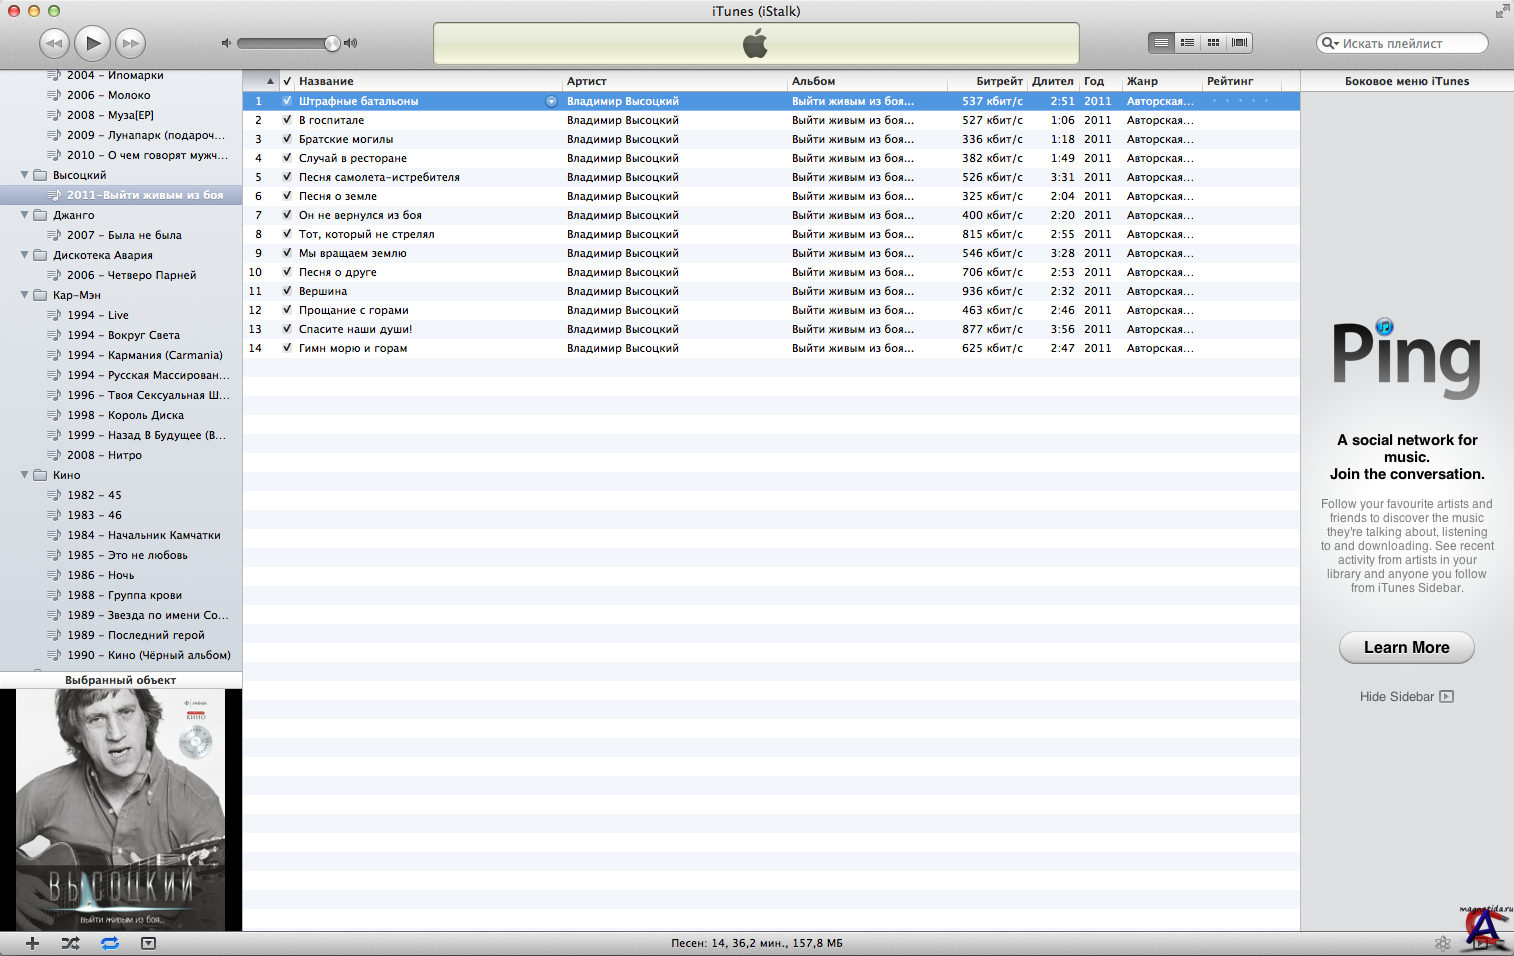Collapse the 'Высоцкий' folder
The image size is (1514, 956).
tap(25, 175)
